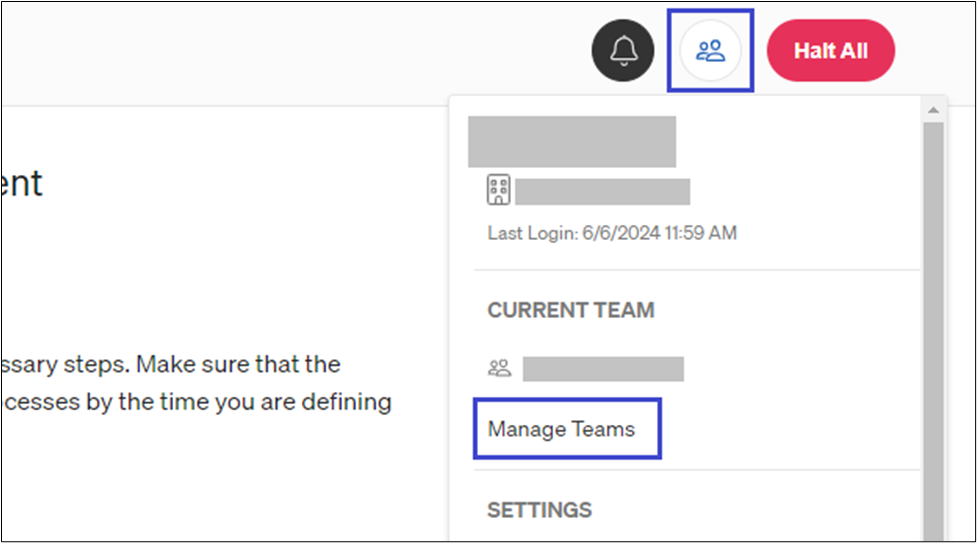Click the redacted user name at menu top

point(572,141)
